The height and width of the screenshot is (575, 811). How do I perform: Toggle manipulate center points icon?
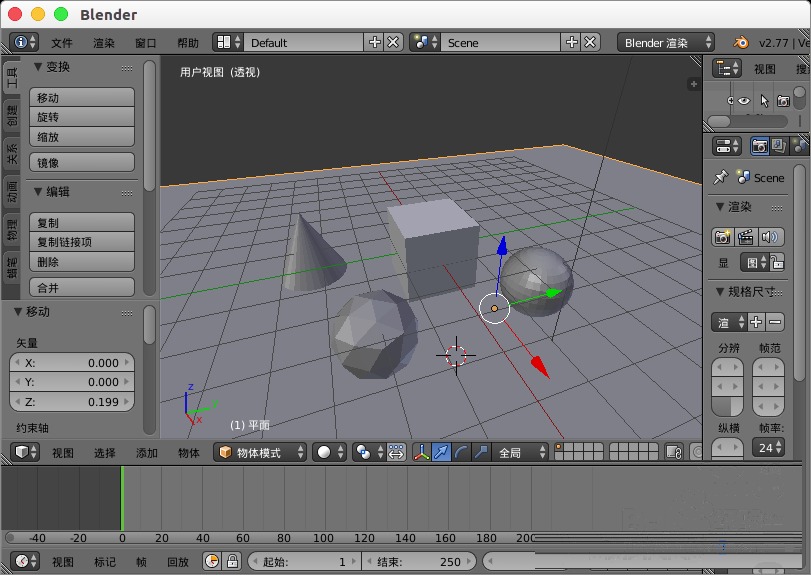pyautogui.click(x=396, y=452)
